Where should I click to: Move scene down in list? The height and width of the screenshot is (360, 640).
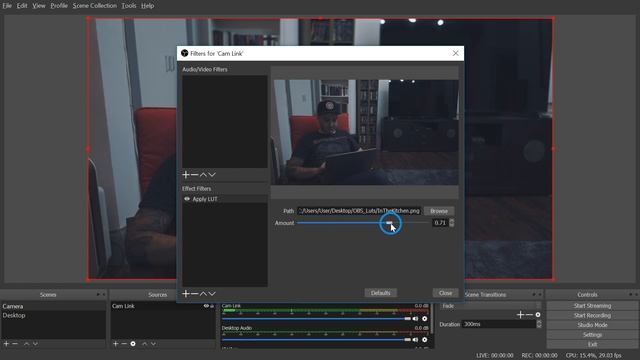click(x=36, y=344)
